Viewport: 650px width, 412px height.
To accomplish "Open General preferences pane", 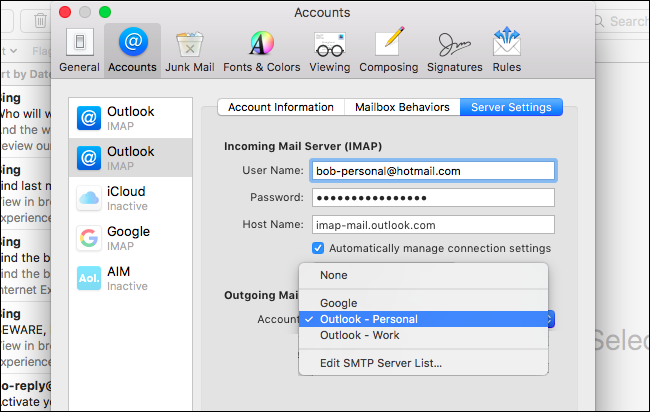I will click(79, 50).
